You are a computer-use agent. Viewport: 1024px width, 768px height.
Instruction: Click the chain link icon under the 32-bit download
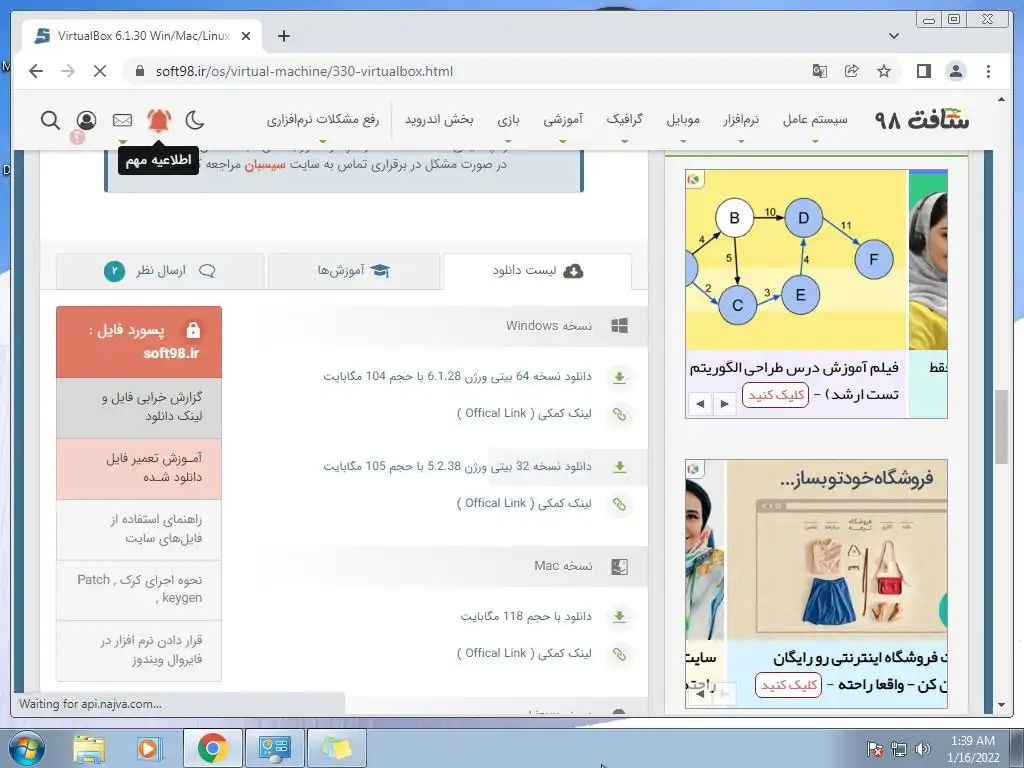coord(619,504)
